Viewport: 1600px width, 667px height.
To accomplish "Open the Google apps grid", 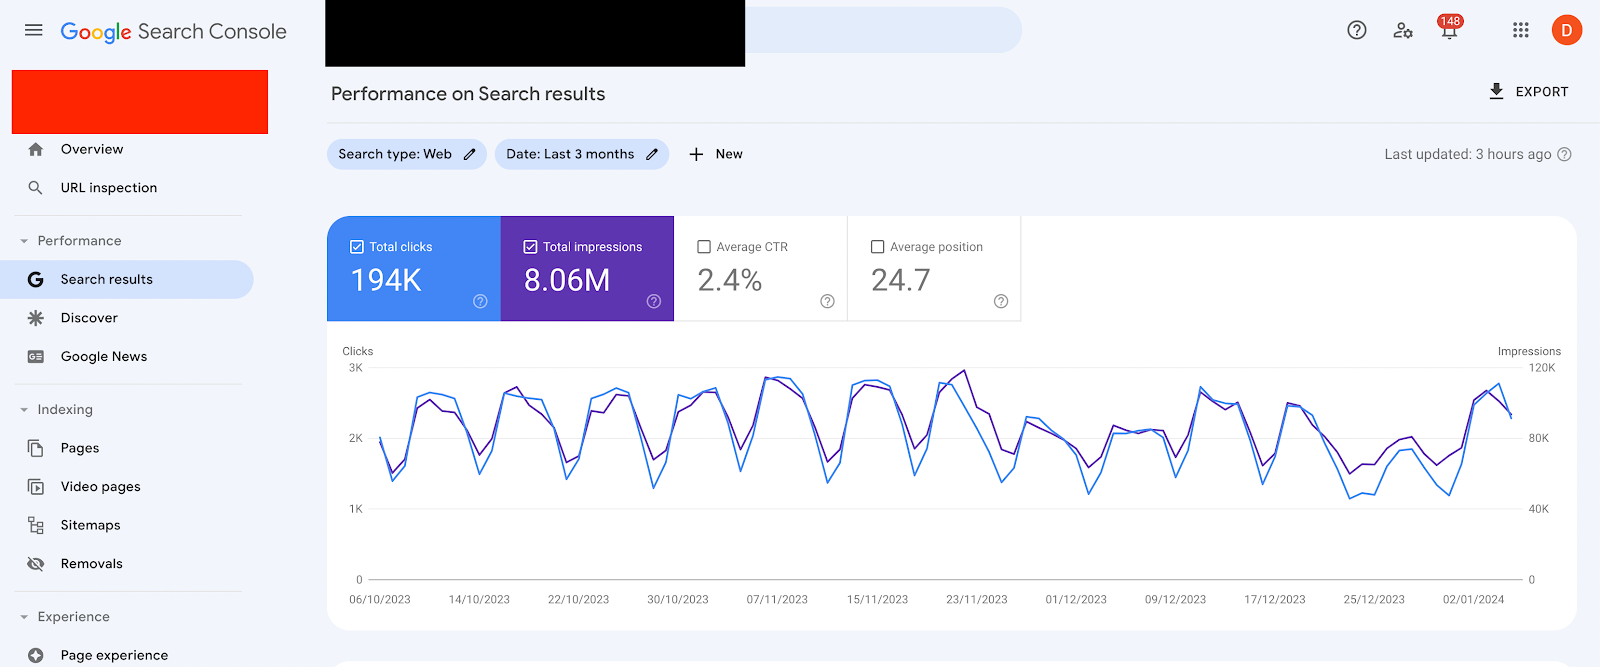I will [1521, 30].
